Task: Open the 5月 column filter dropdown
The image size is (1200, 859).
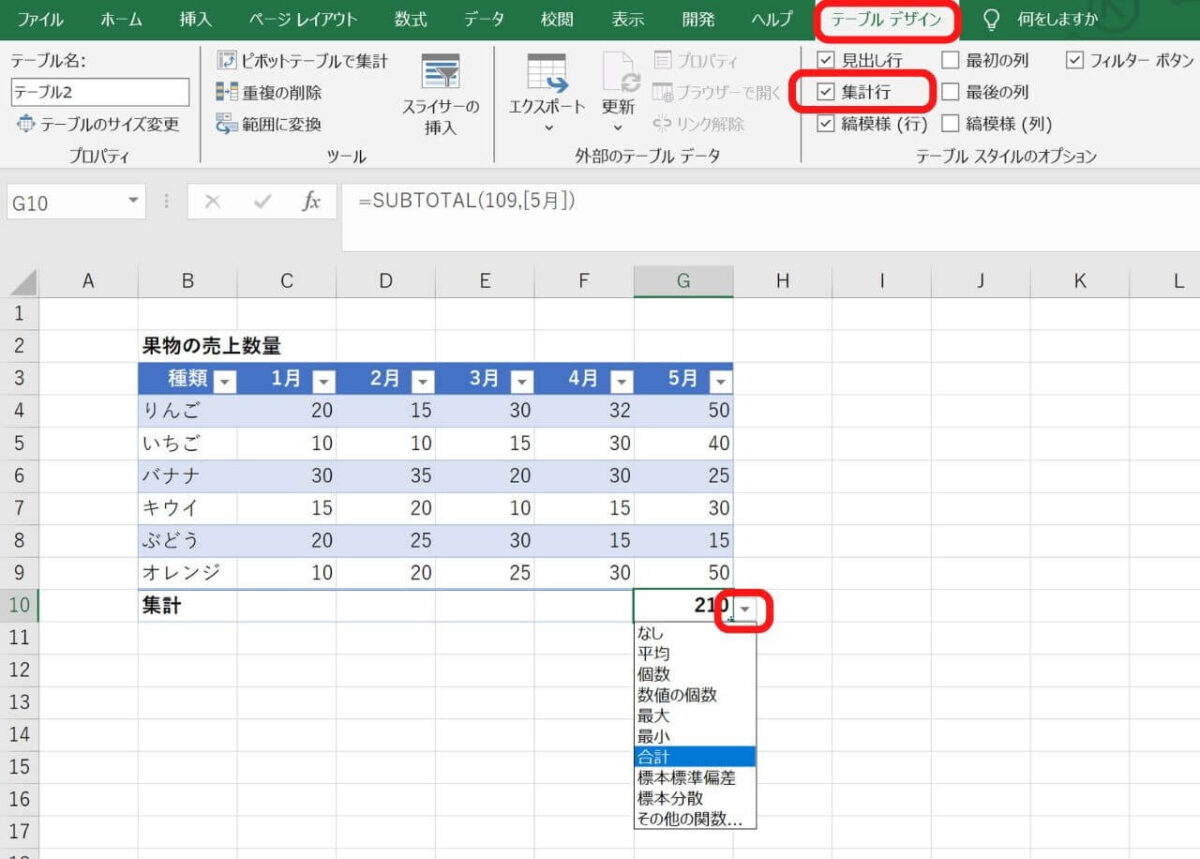Action: (721, 381)
